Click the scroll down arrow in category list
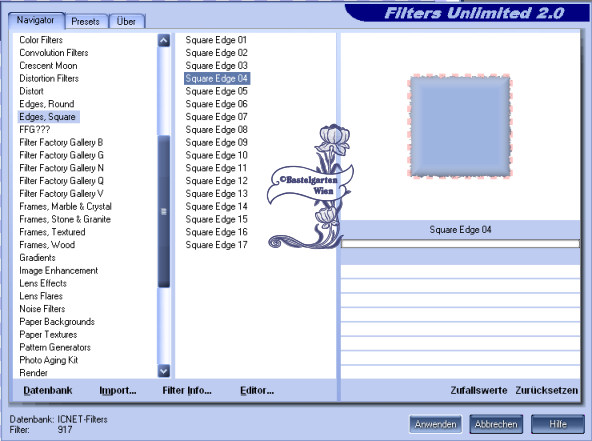The image size is (592, 441). (164, 371)
